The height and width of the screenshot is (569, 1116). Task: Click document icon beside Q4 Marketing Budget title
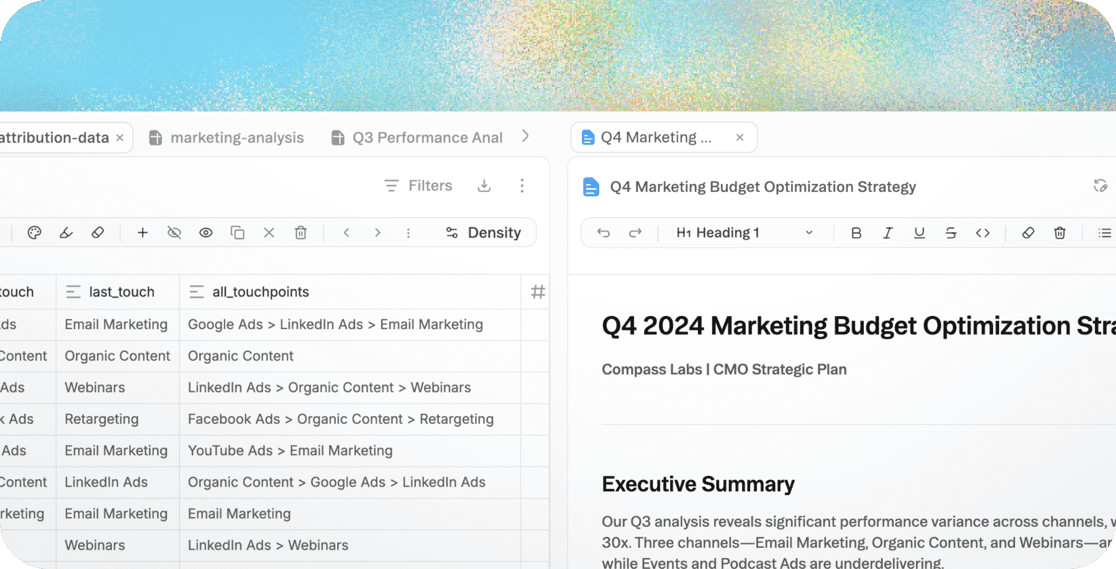click(591, 187)
